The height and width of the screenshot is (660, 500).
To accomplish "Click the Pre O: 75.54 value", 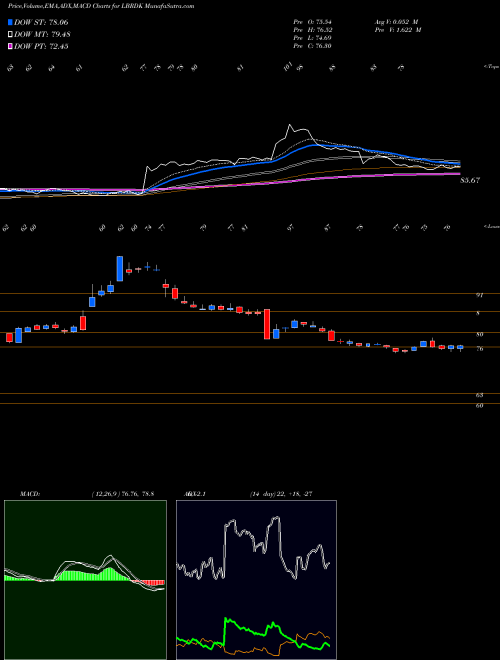I will tap(313, 21).
